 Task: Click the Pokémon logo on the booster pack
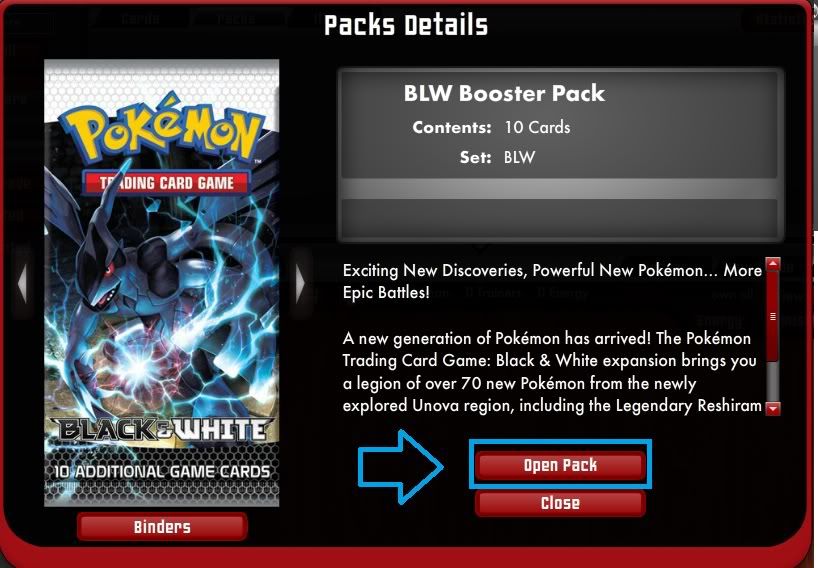click(x=163, y=130)
